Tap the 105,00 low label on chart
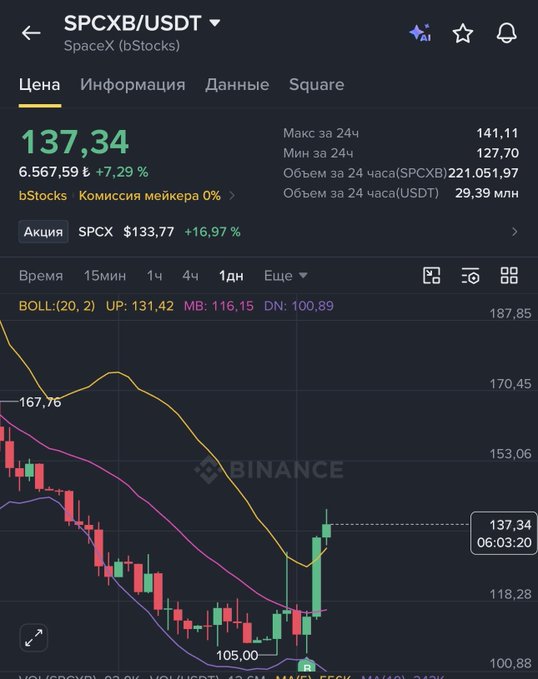Viewport: 538px width, 679px height. pos(237,655)
